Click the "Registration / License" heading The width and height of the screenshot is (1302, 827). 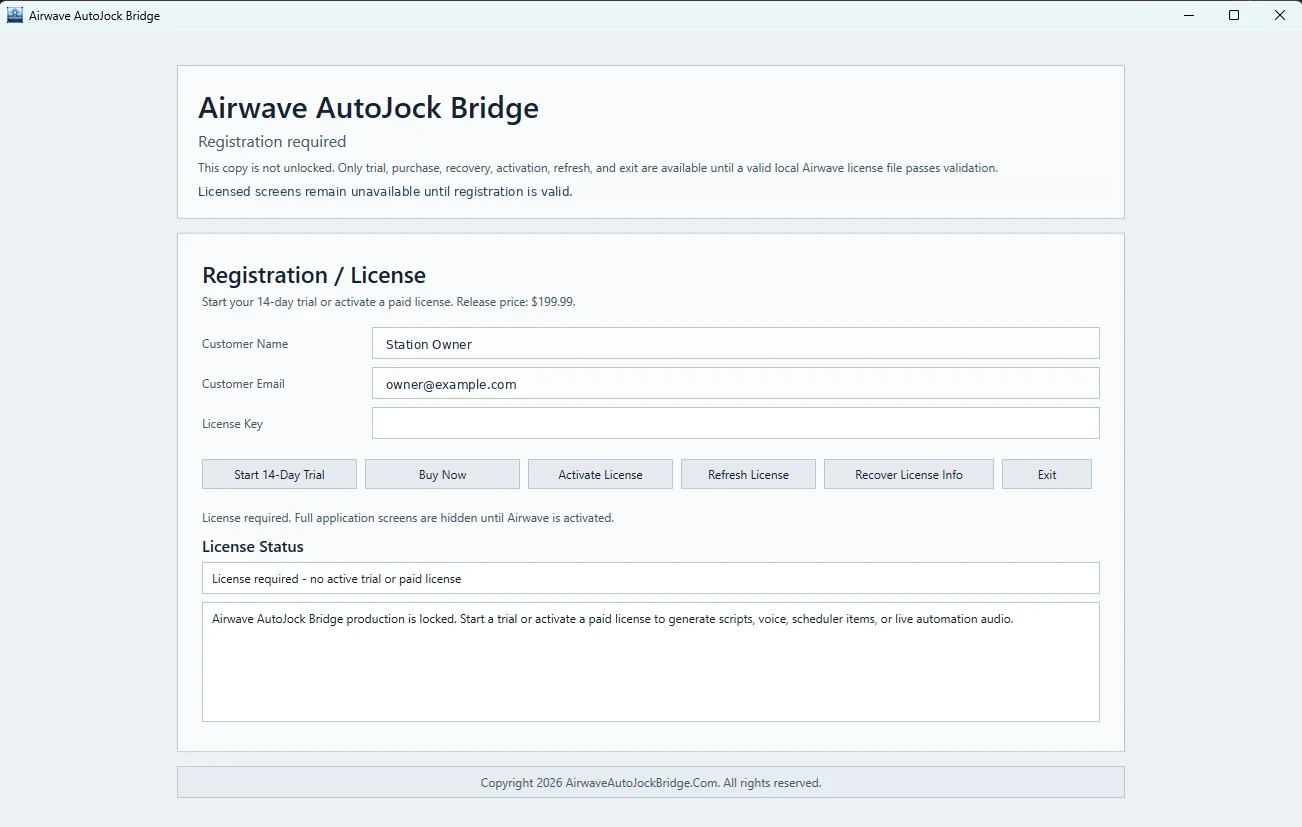pyautogui.click(x=314, y=275)
